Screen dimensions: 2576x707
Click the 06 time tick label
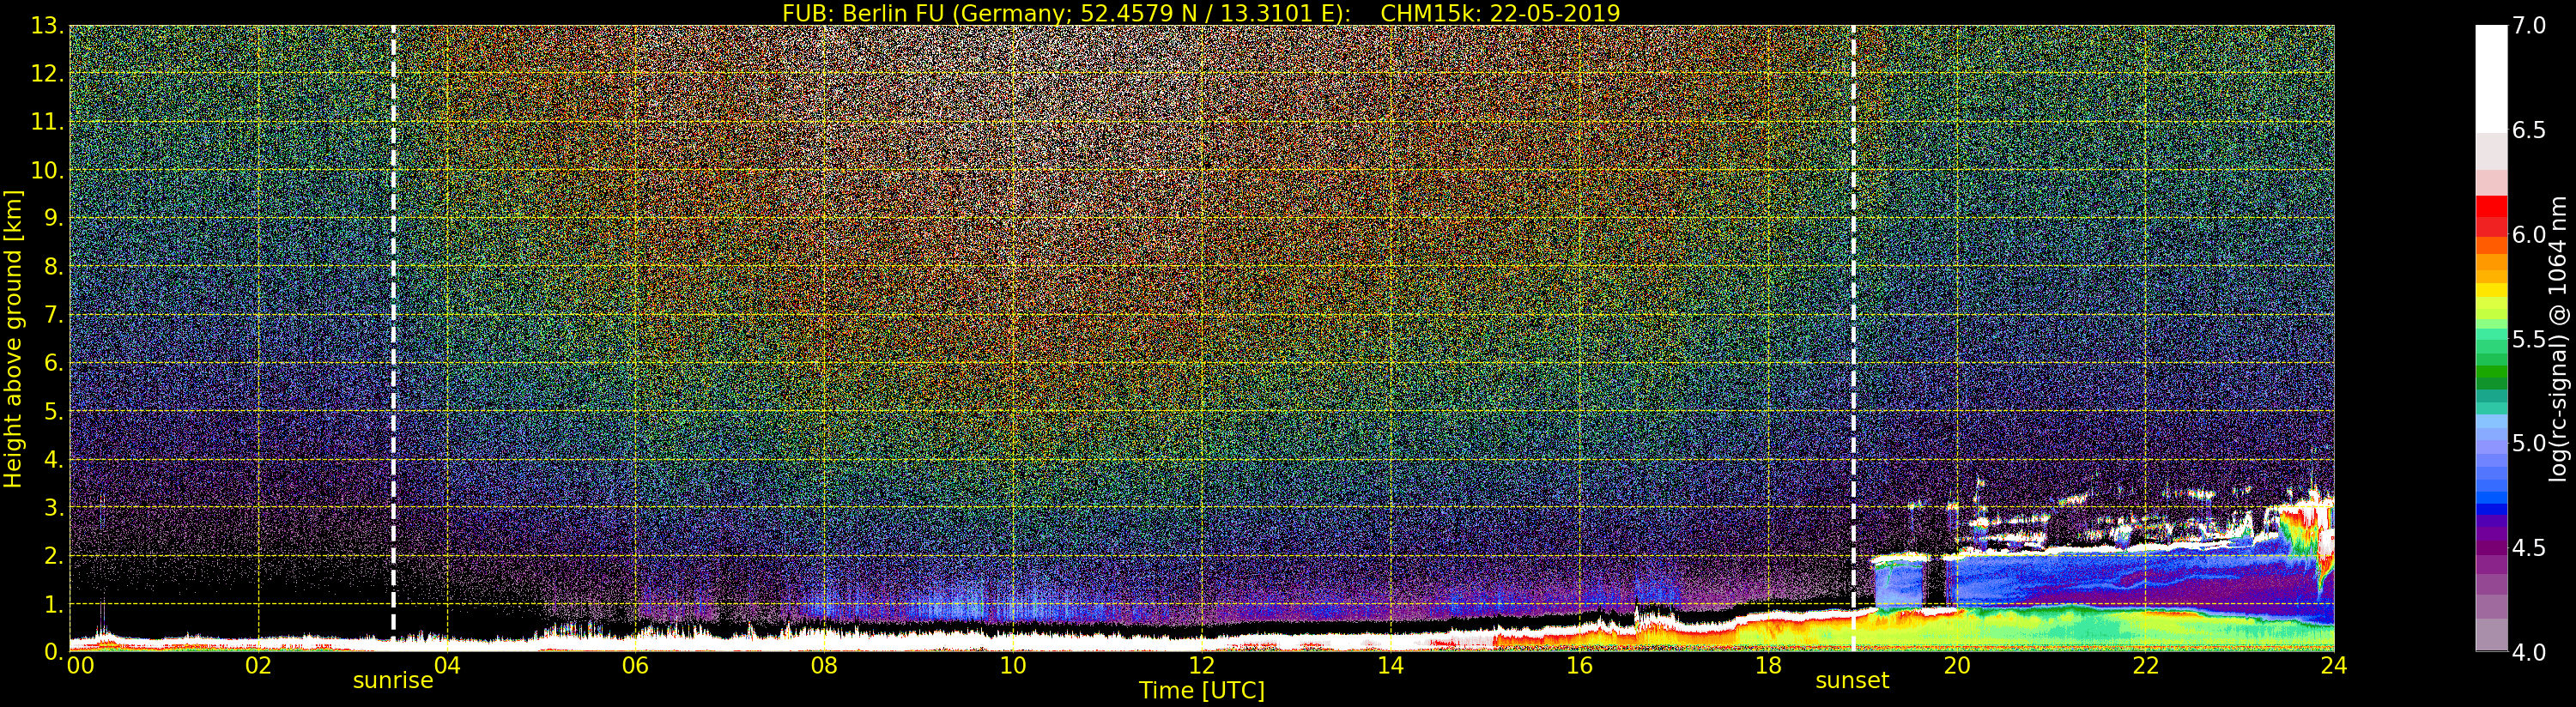coord(635,666)
